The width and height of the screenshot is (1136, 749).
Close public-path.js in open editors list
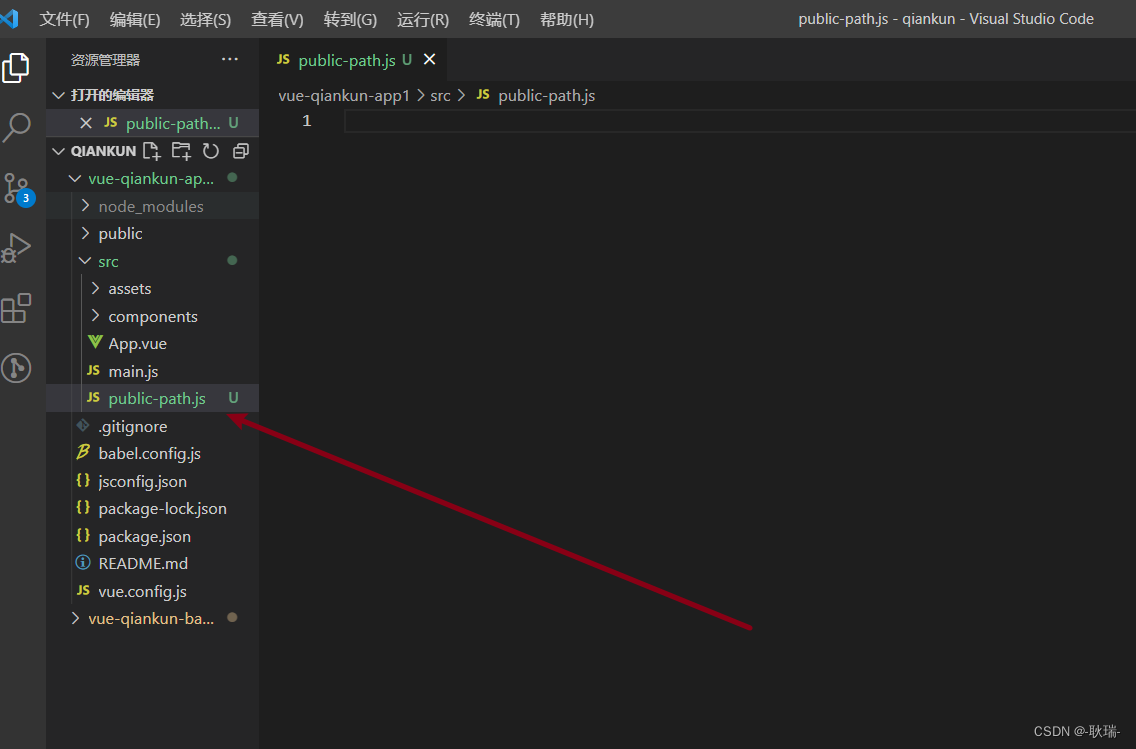point(86,123)
